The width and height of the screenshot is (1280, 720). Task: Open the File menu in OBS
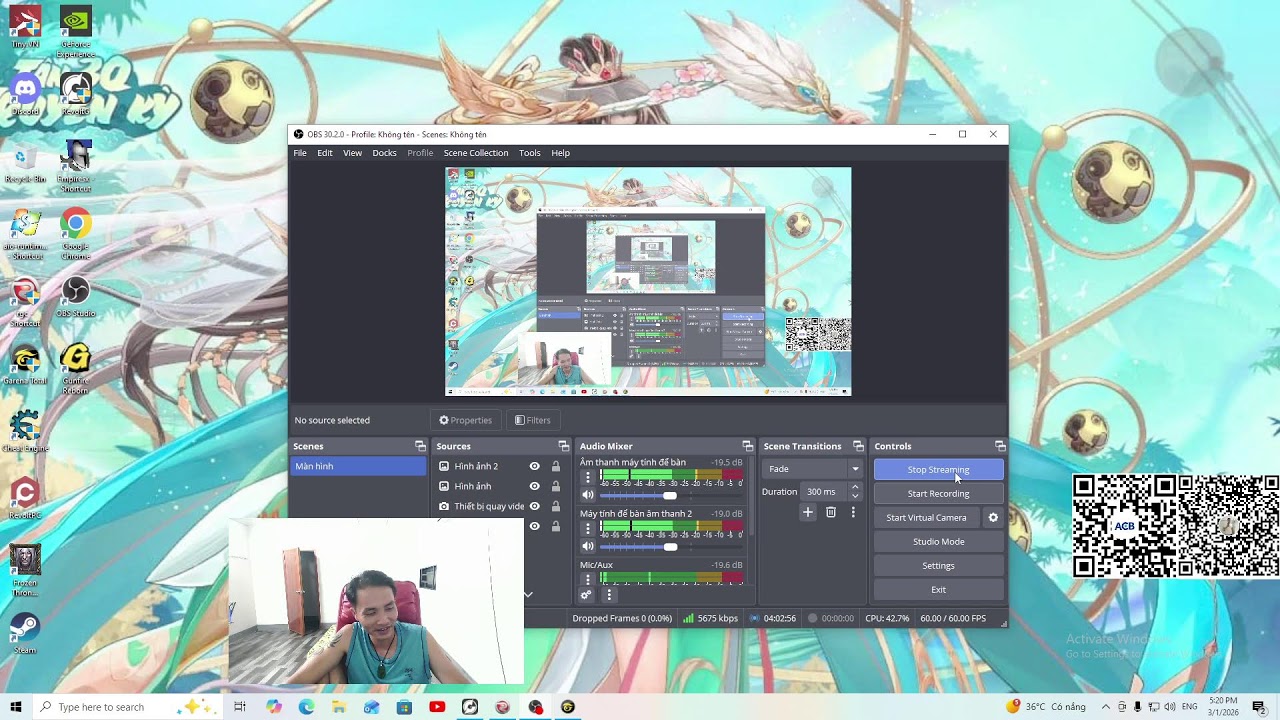[300, 153]
